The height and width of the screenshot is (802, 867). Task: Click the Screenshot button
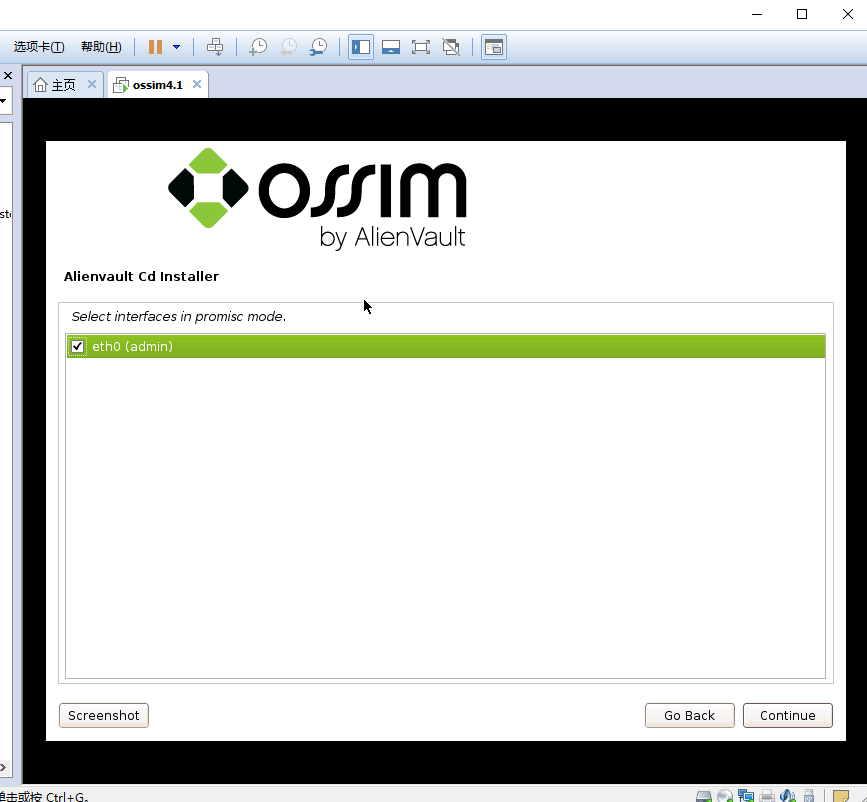104,715
